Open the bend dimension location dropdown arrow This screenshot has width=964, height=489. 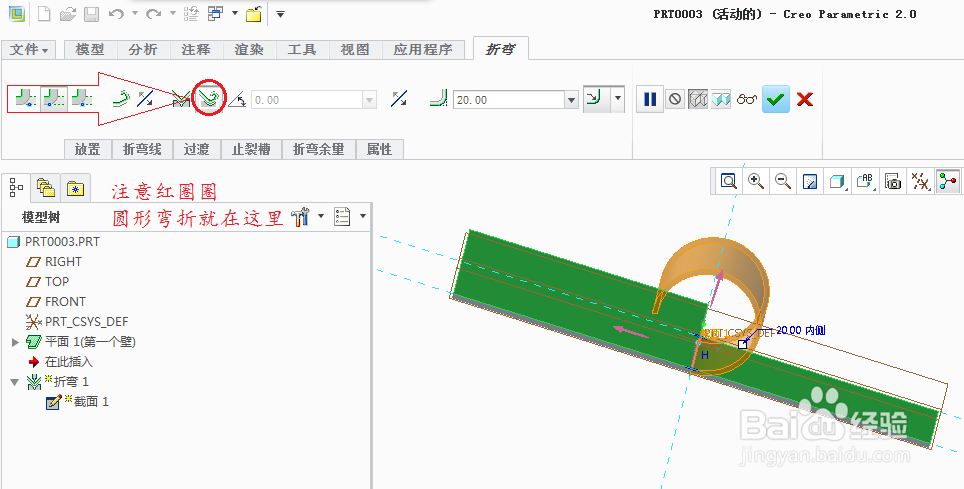618,98
